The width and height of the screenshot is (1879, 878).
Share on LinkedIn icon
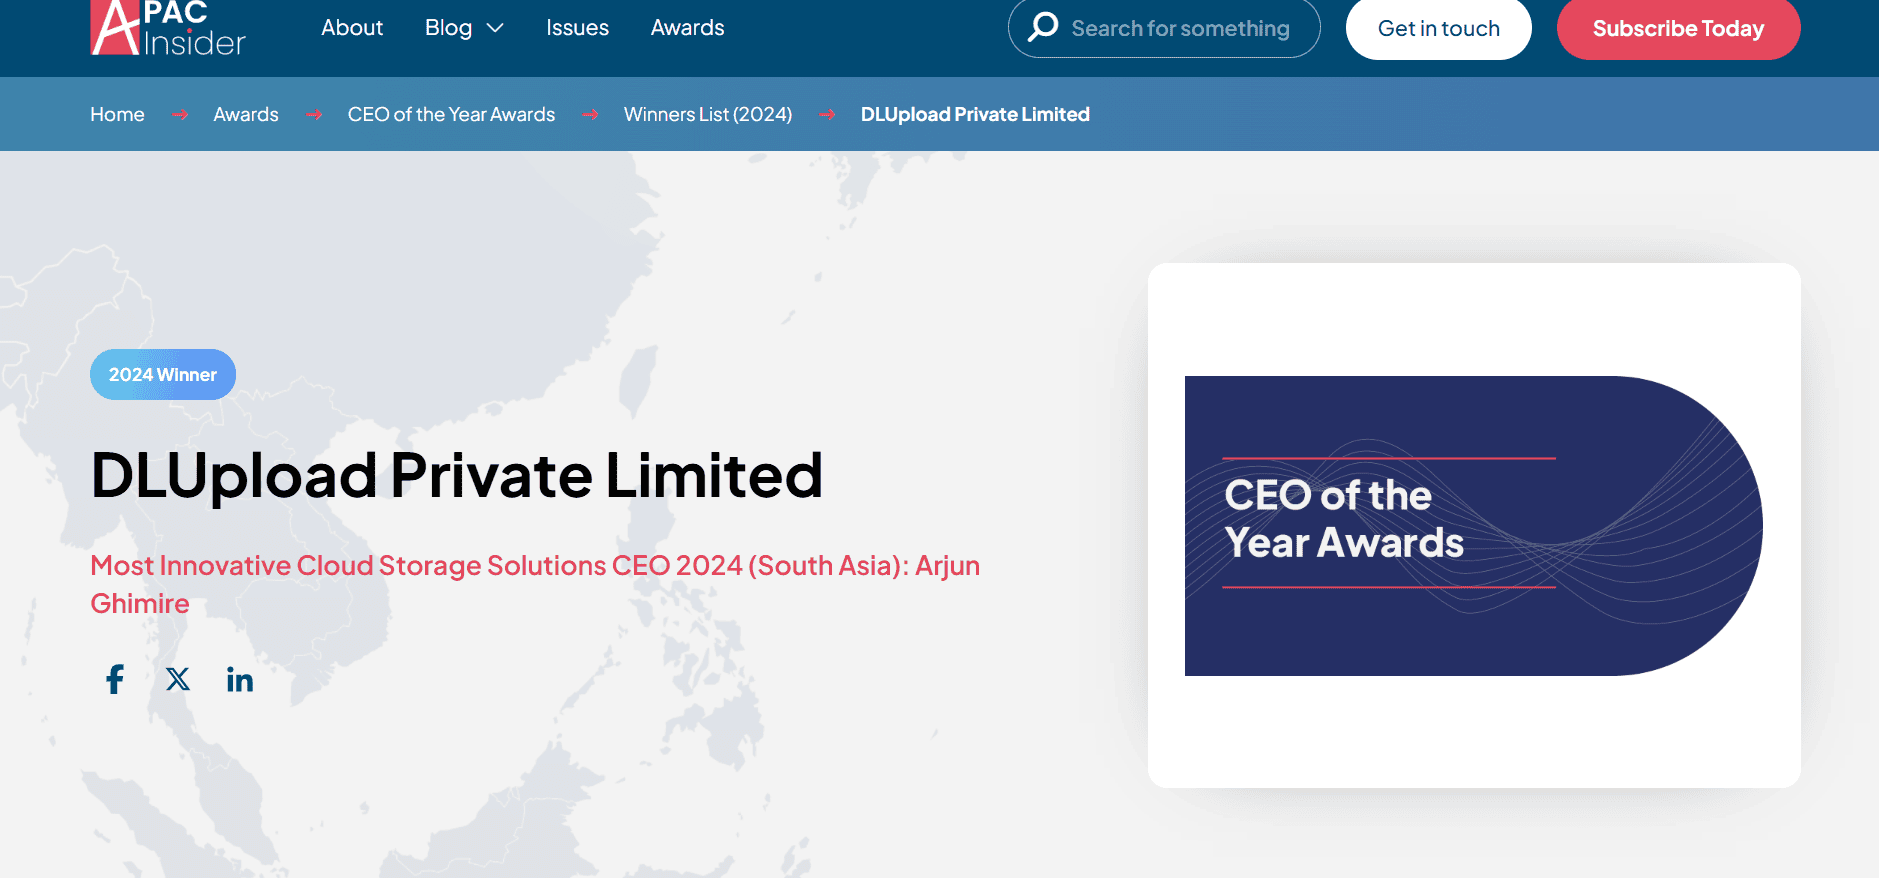tap(240, 680)
